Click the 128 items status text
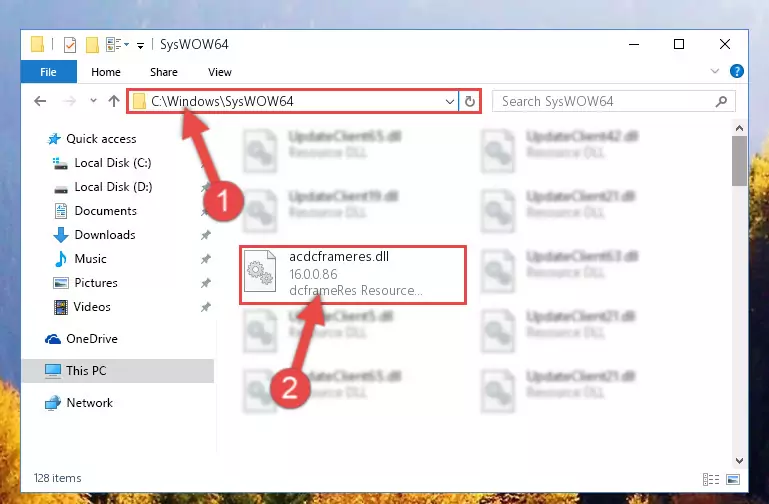The width and height of the screenshot is (769, 504). point(57,478)
